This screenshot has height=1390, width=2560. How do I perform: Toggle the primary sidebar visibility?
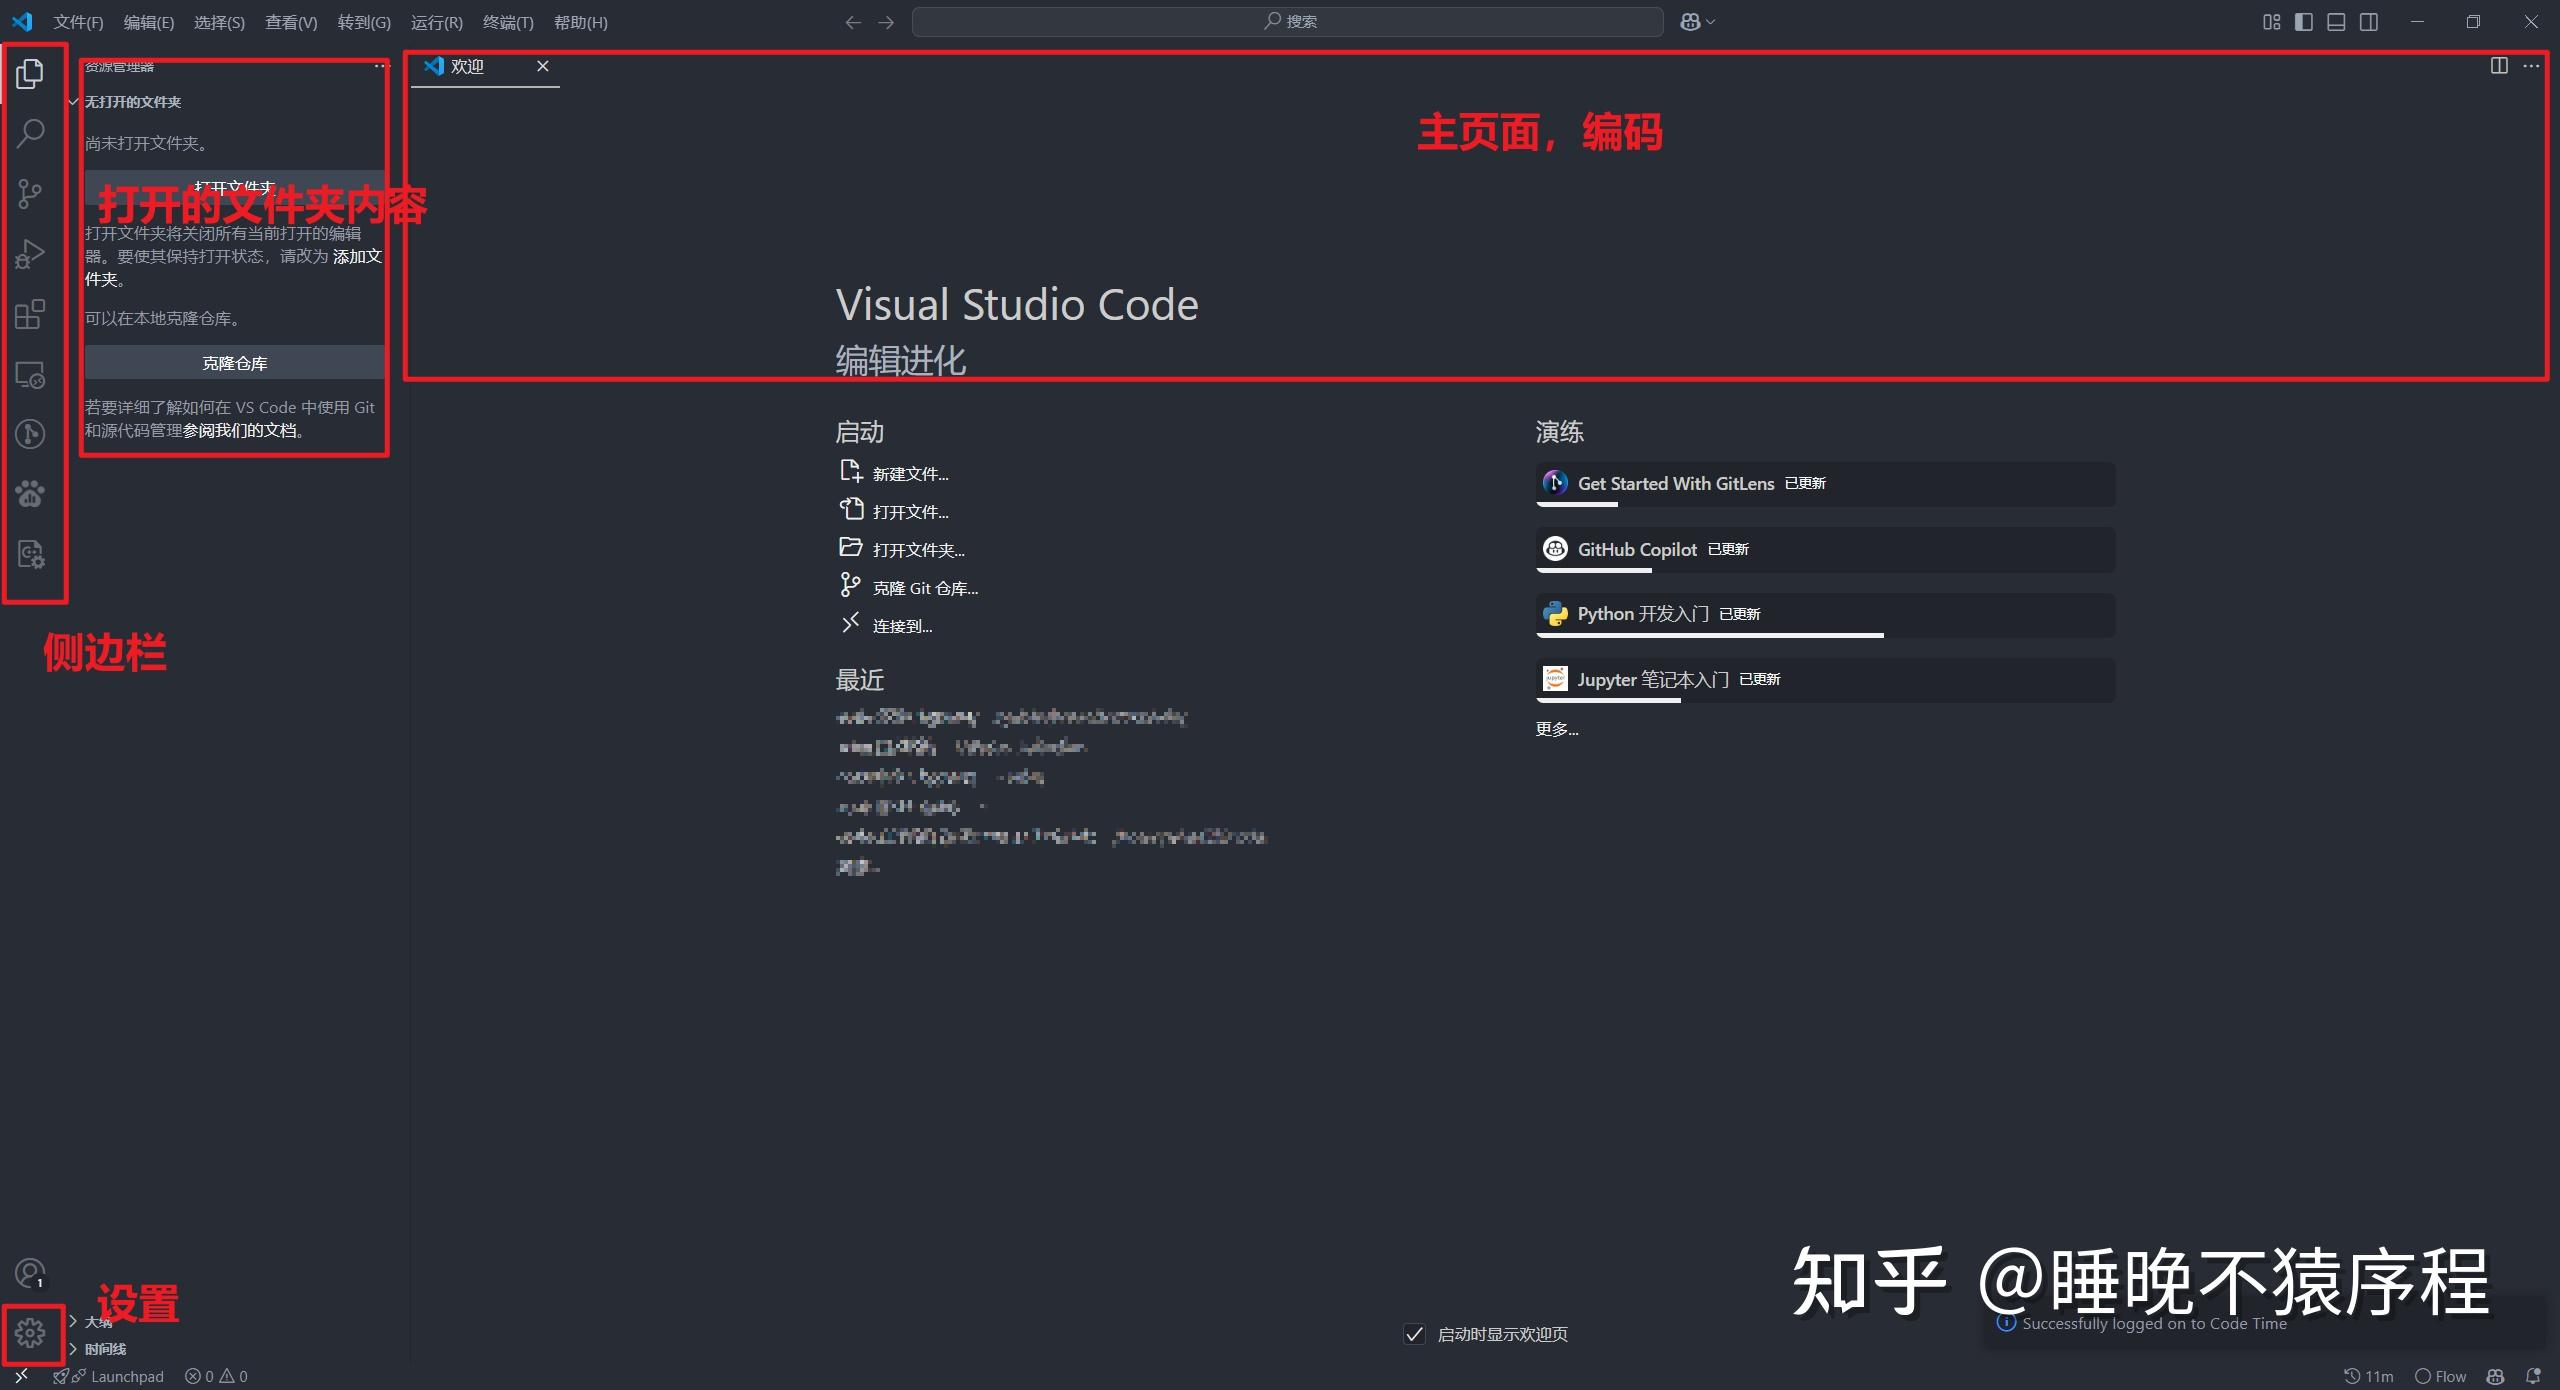pyautogui.click(x=2302, y=21)
